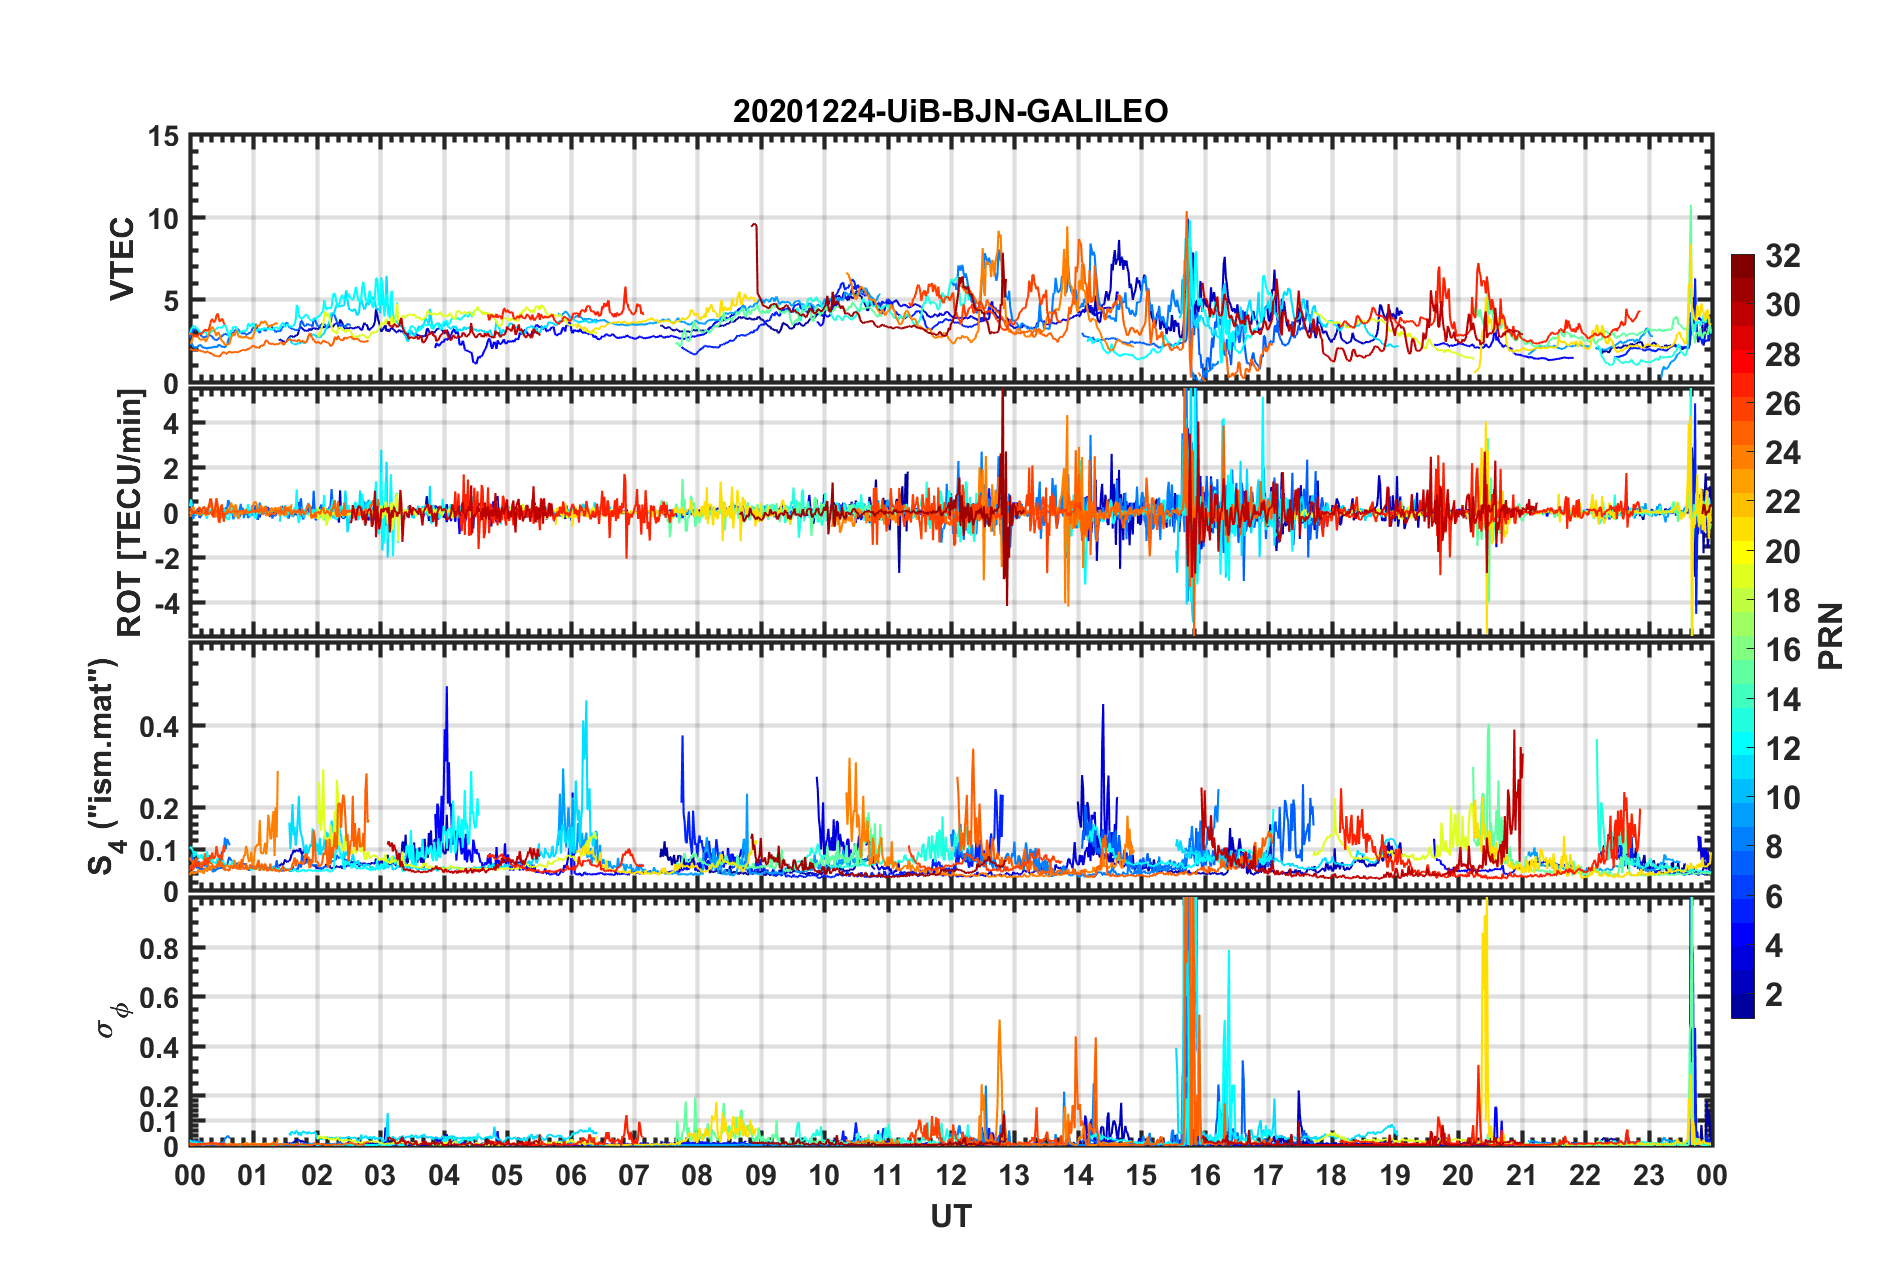Click colorbar PRN tick 16
The image size is (1902, 1272).
(1783, 650)
